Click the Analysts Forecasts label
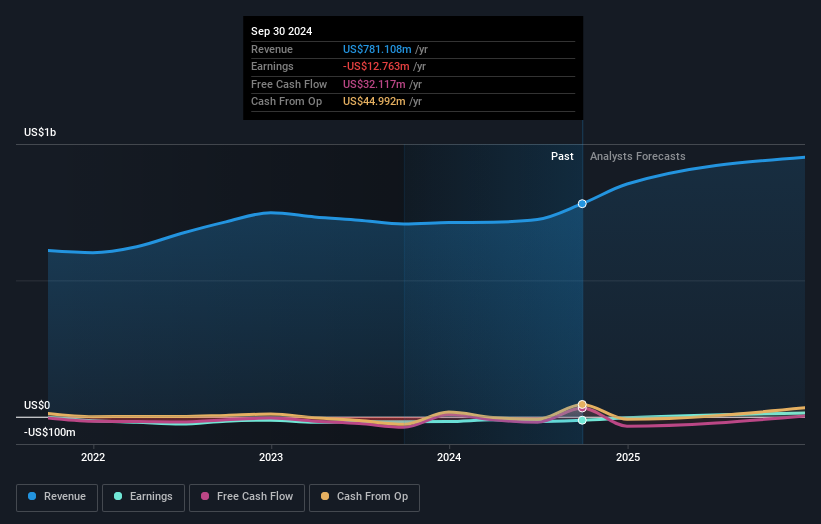 (637, 157)
